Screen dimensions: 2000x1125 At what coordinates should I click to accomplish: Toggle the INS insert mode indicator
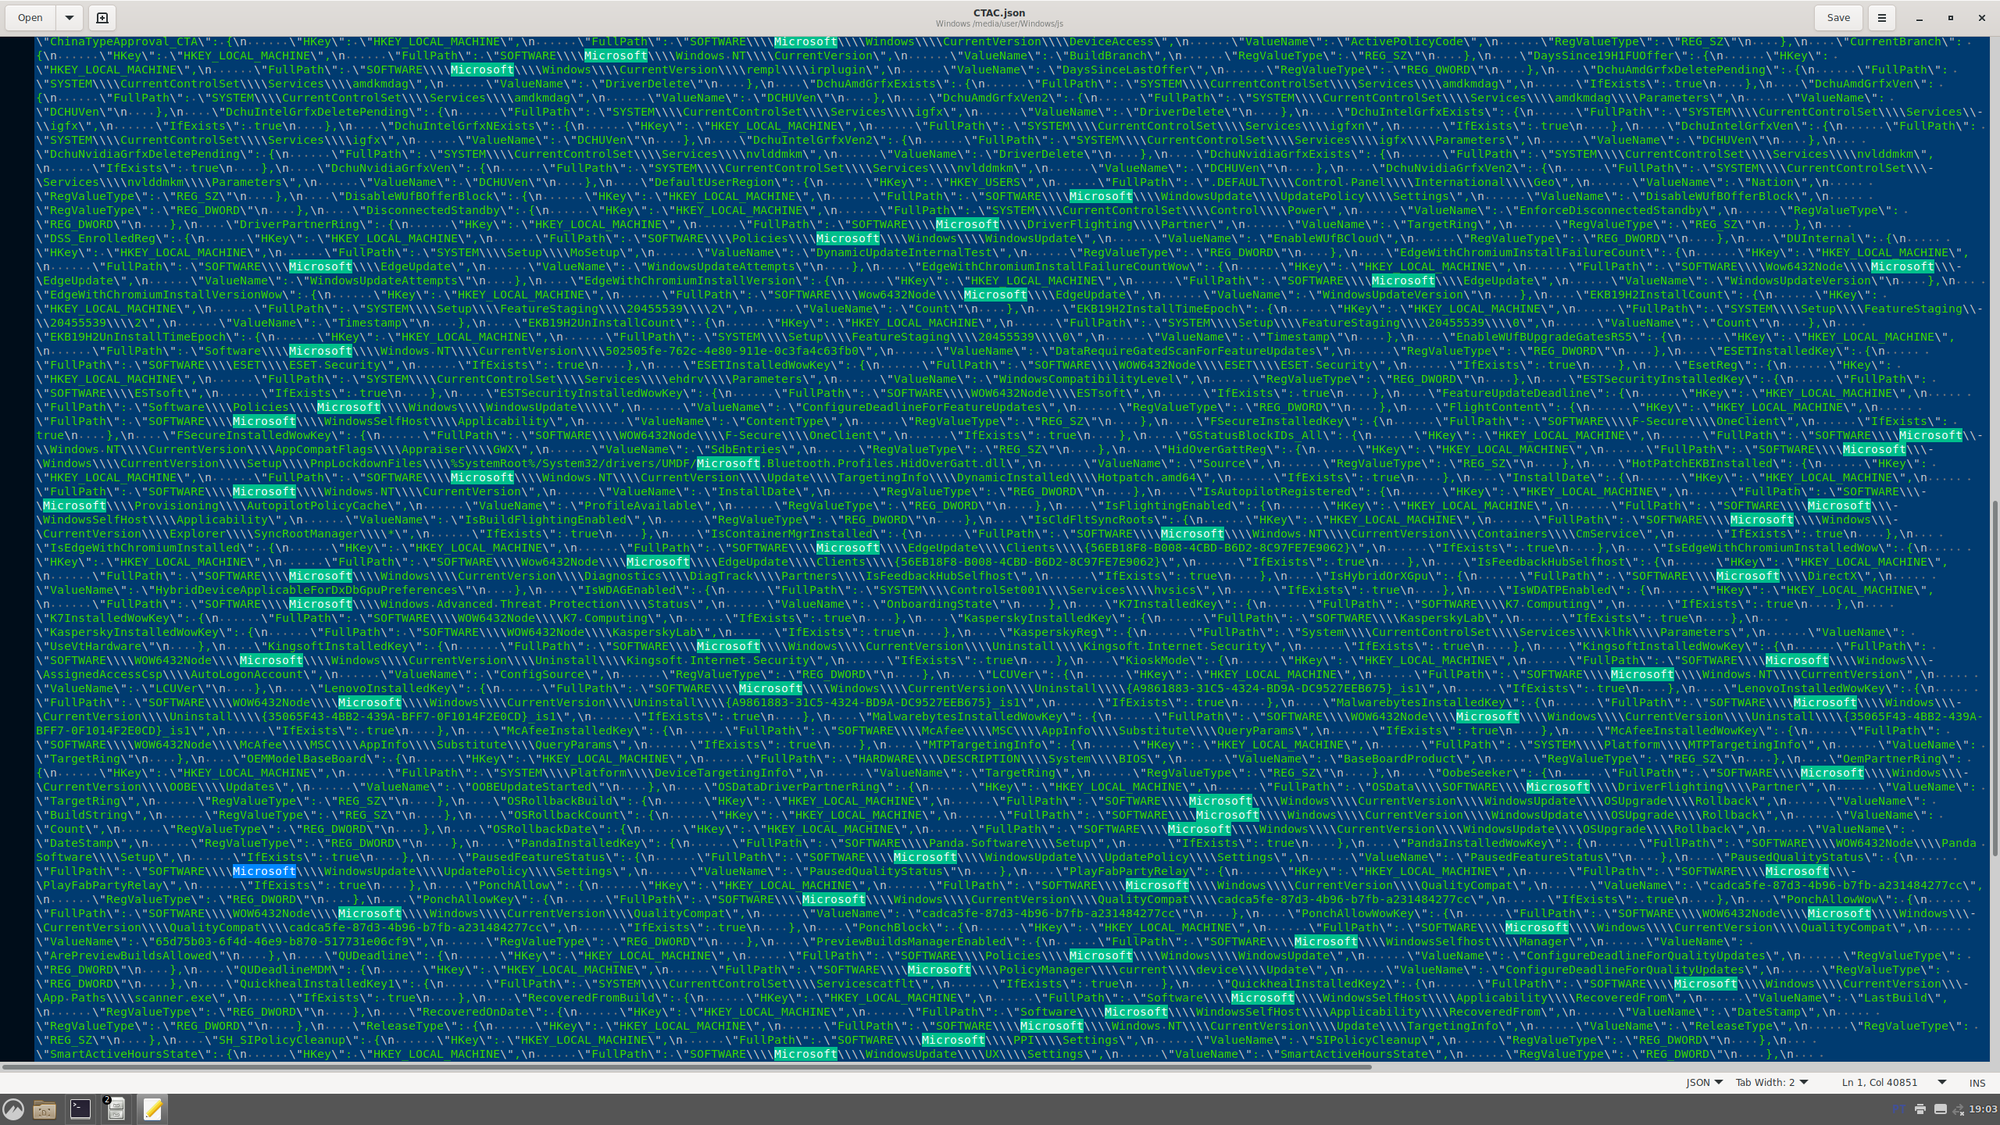point(1977,1083)
